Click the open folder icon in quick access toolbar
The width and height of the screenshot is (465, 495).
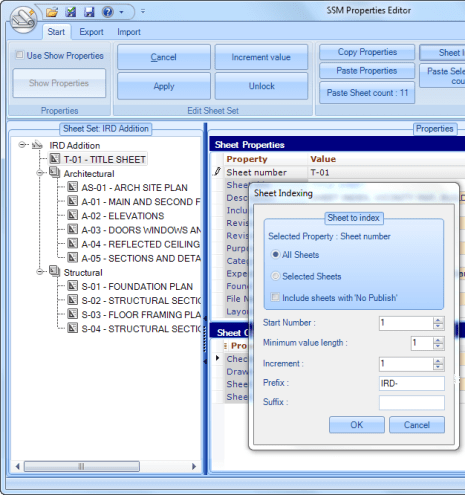[x=52, y=12]
